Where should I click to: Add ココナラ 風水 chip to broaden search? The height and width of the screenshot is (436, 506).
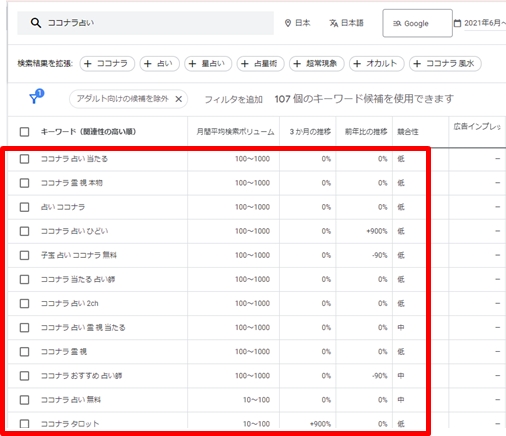(445, 63)
